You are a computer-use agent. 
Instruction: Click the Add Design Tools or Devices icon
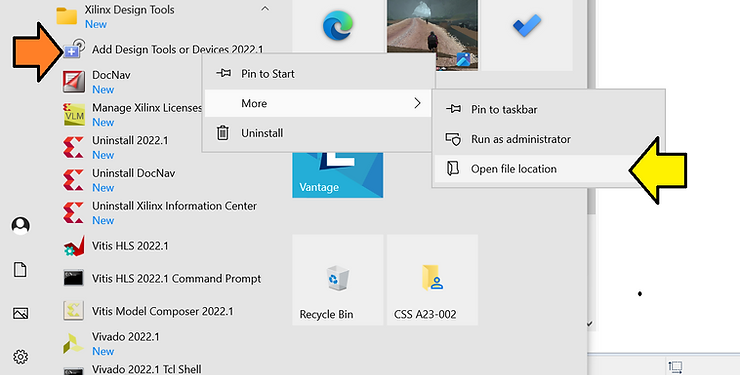pos(74,49)
